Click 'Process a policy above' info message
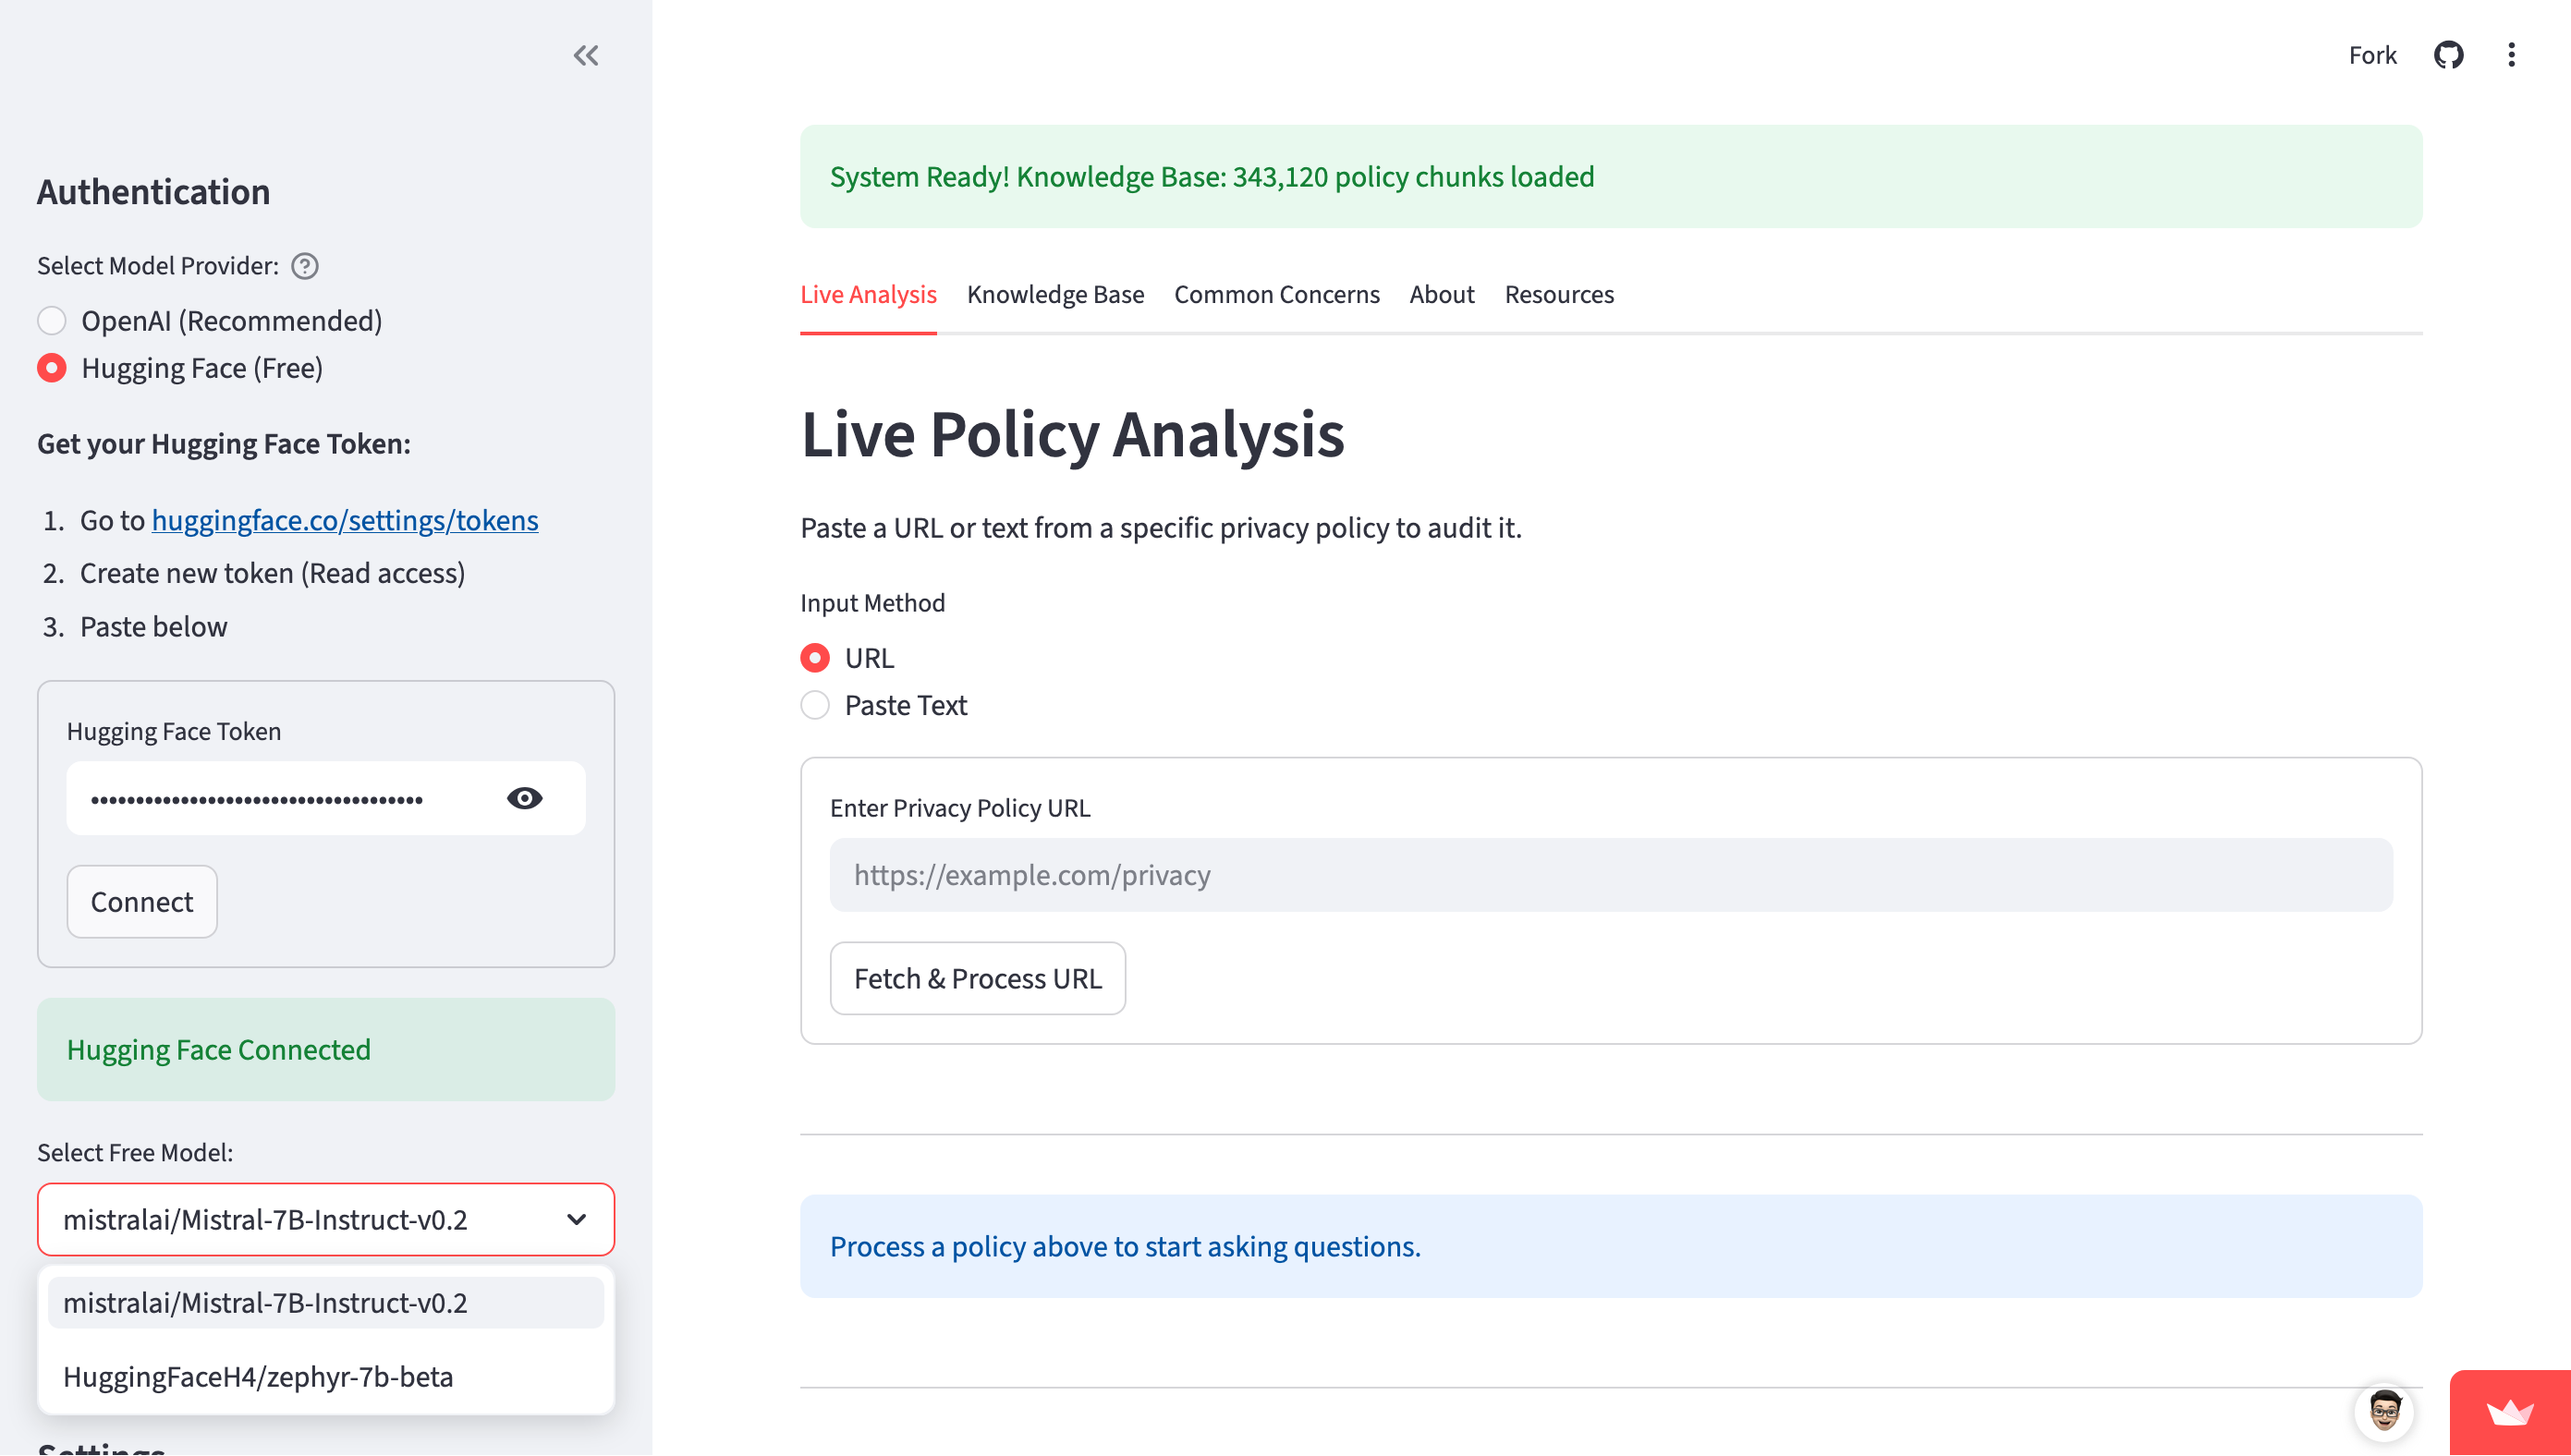Viewport: 2571px width, 1456px height. click(x=1611, y=1246)
